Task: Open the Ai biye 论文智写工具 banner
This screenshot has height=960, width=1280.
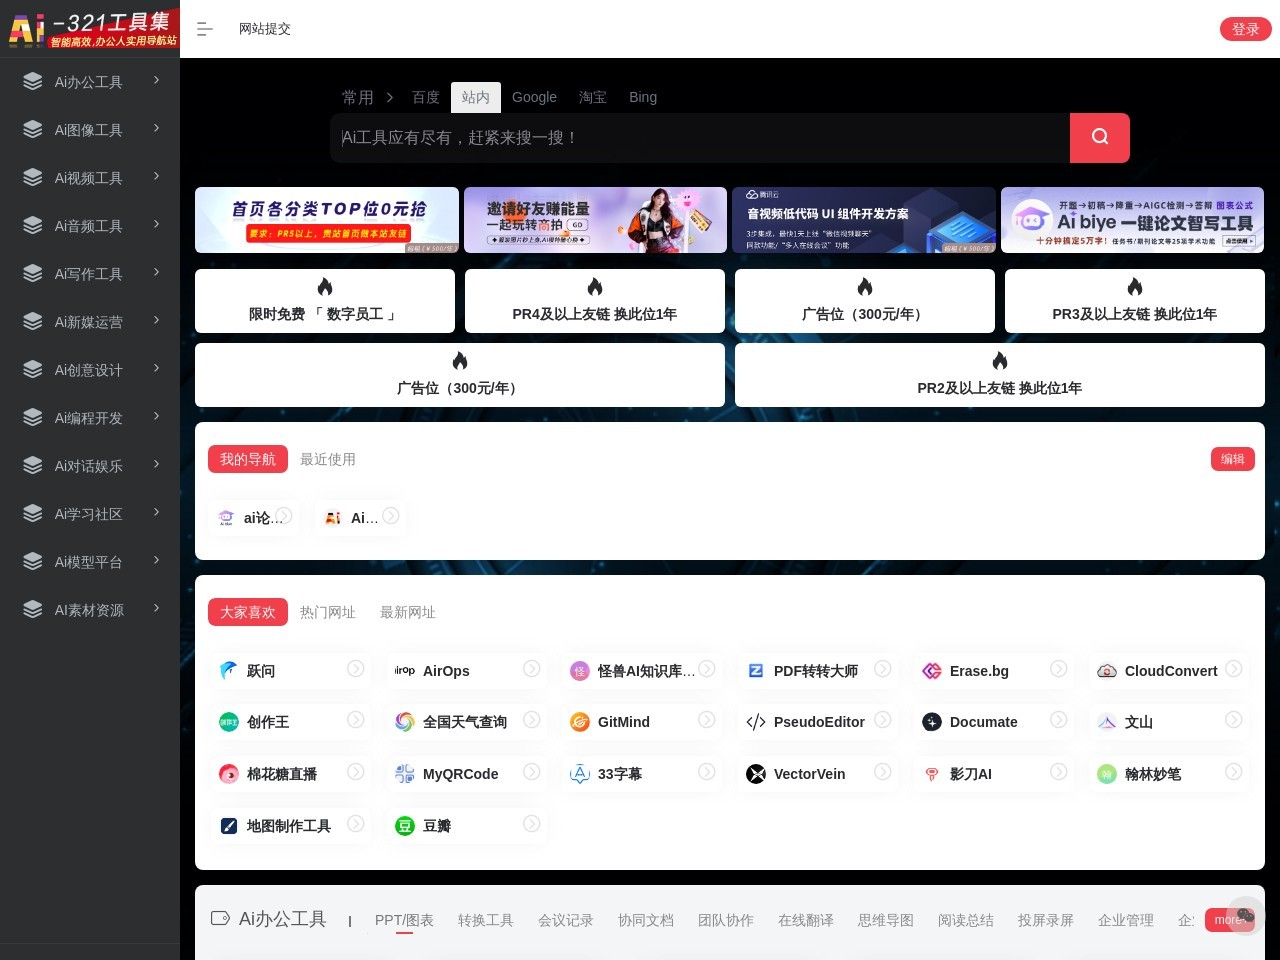Action: [1132, 220]
